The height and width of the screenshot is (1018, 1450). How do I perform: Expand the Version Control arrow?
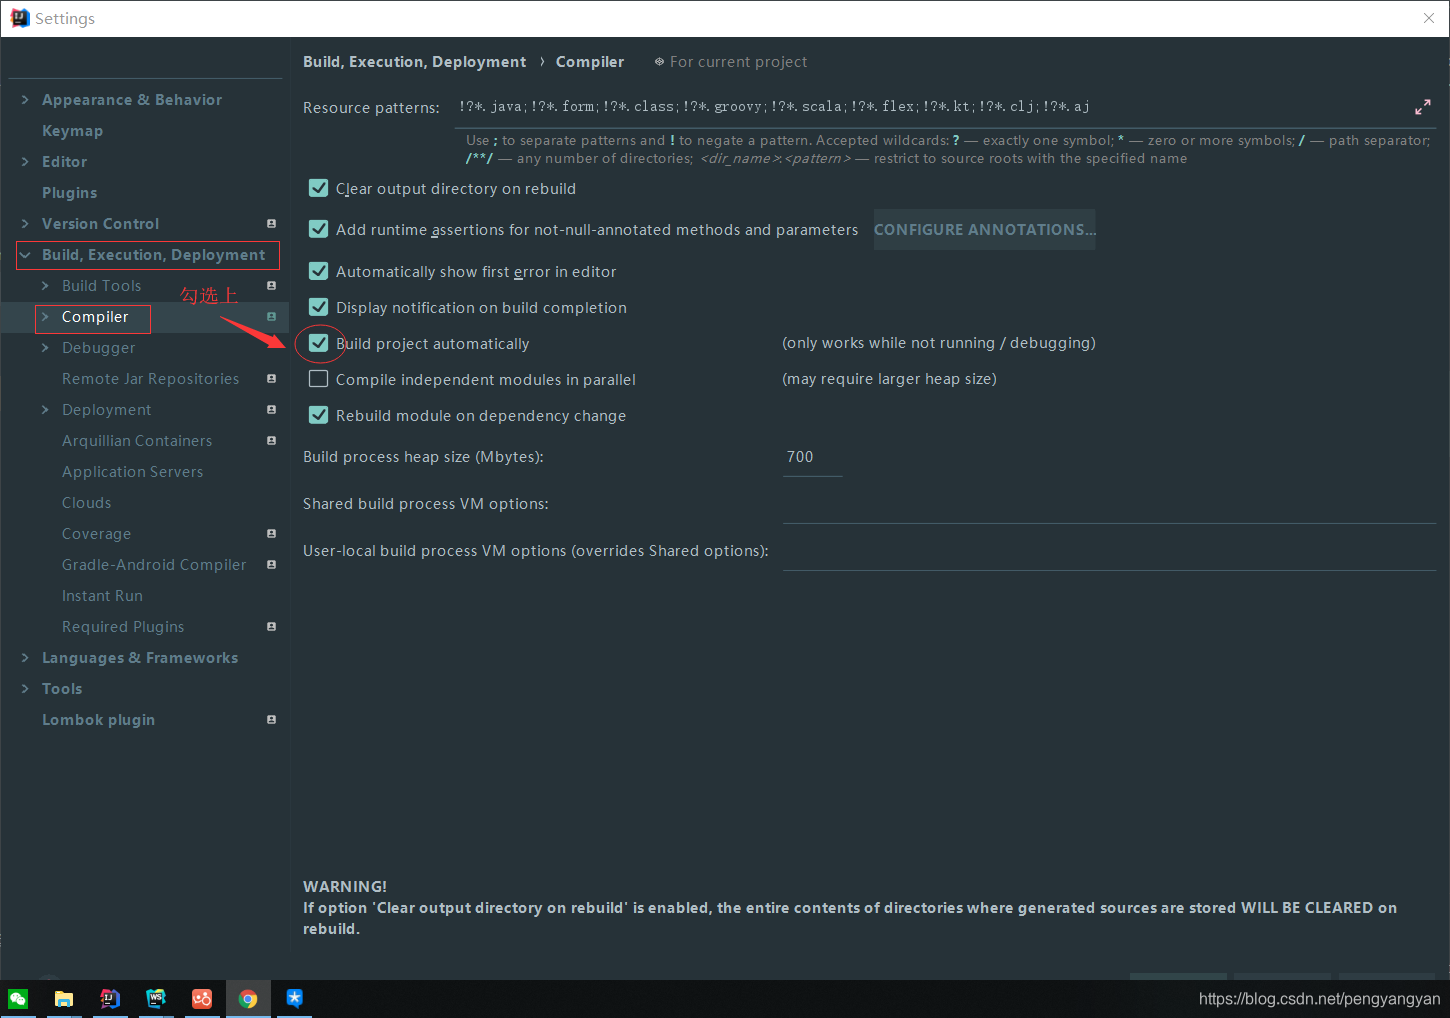coord(25,224)
